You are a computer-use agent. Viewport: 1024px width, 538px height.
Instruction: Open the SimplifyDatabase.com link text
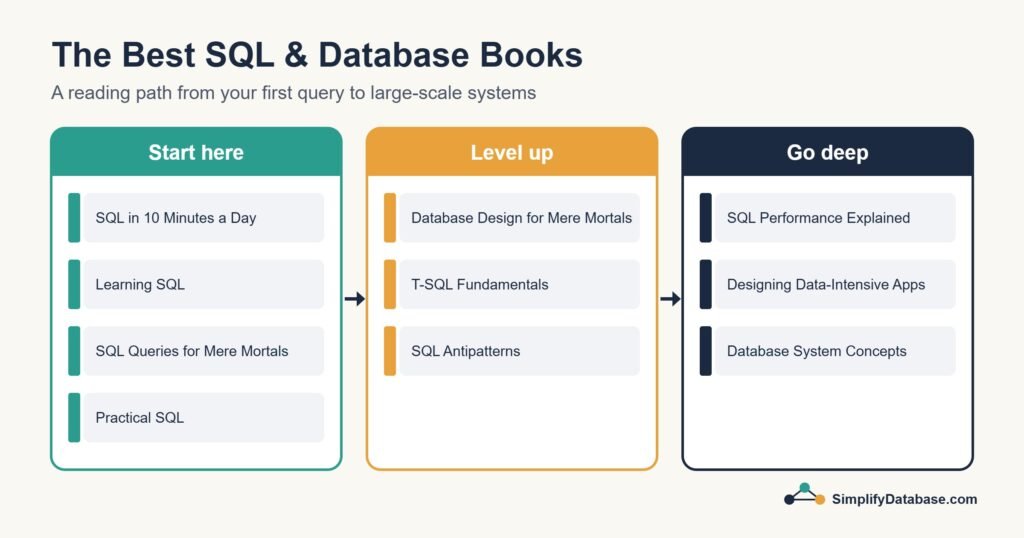904,499
